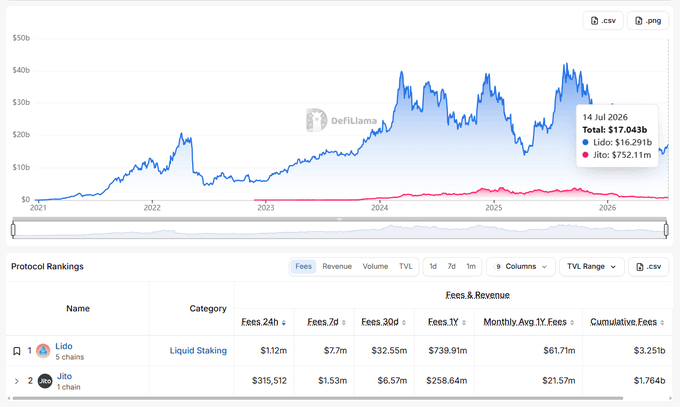Sort by Fees 30d column
The image size is (680, 407).
(383, 322)
